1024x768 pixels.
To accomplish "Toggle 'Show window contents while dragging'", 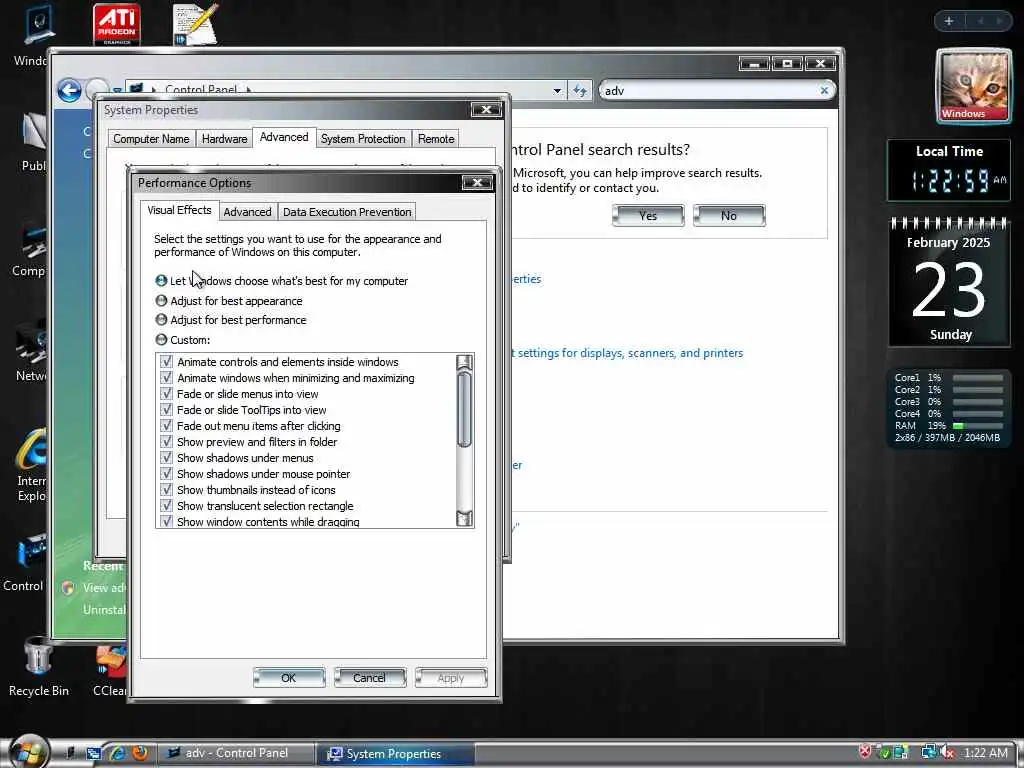I will point(167,521).
